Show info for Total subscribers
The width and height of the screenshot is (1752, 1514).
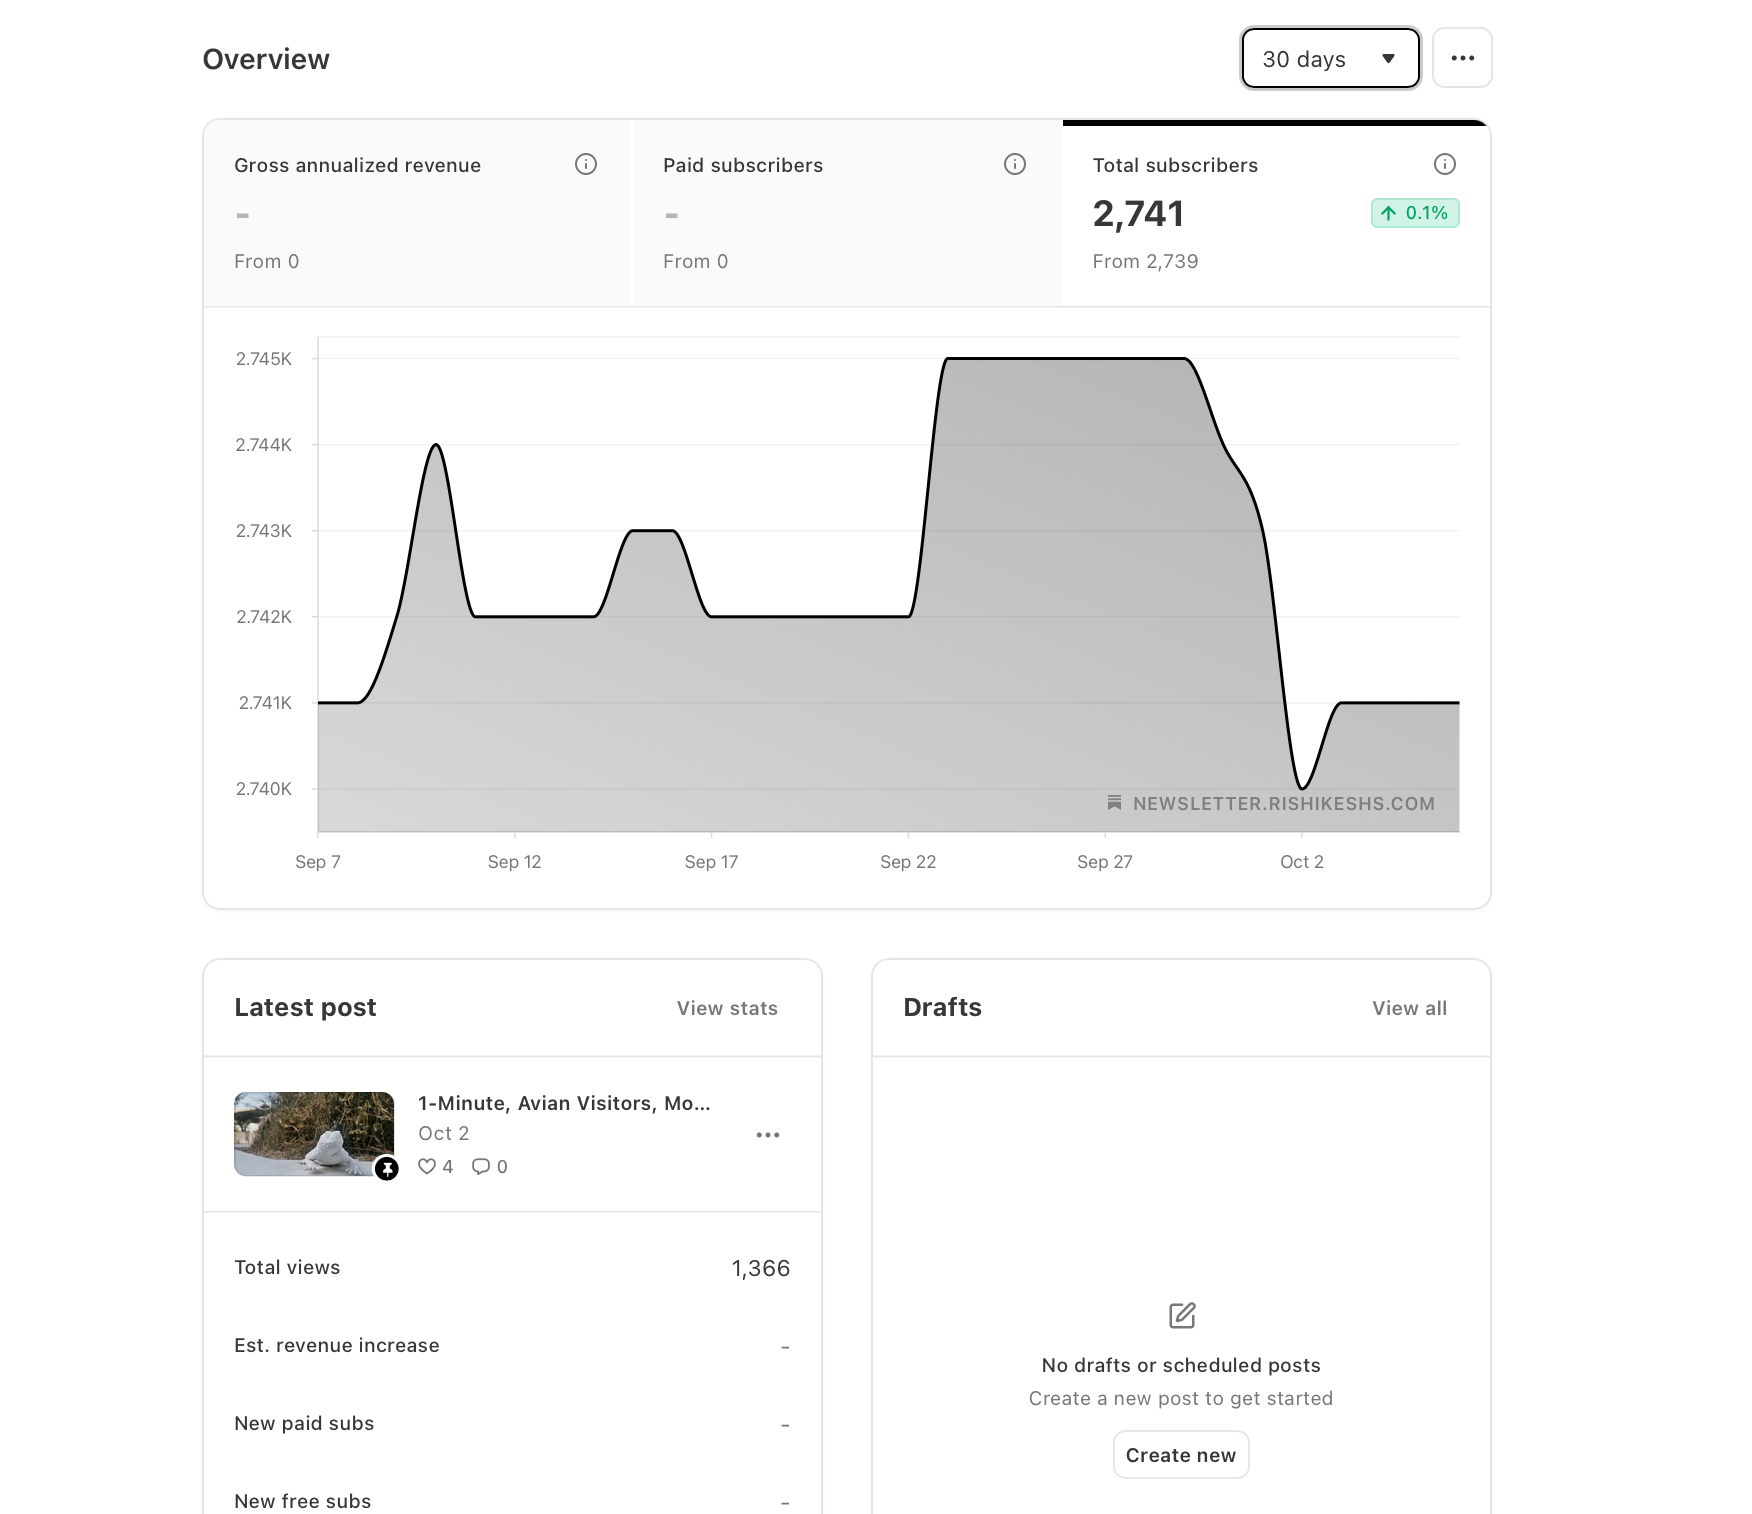[1445, 164]
